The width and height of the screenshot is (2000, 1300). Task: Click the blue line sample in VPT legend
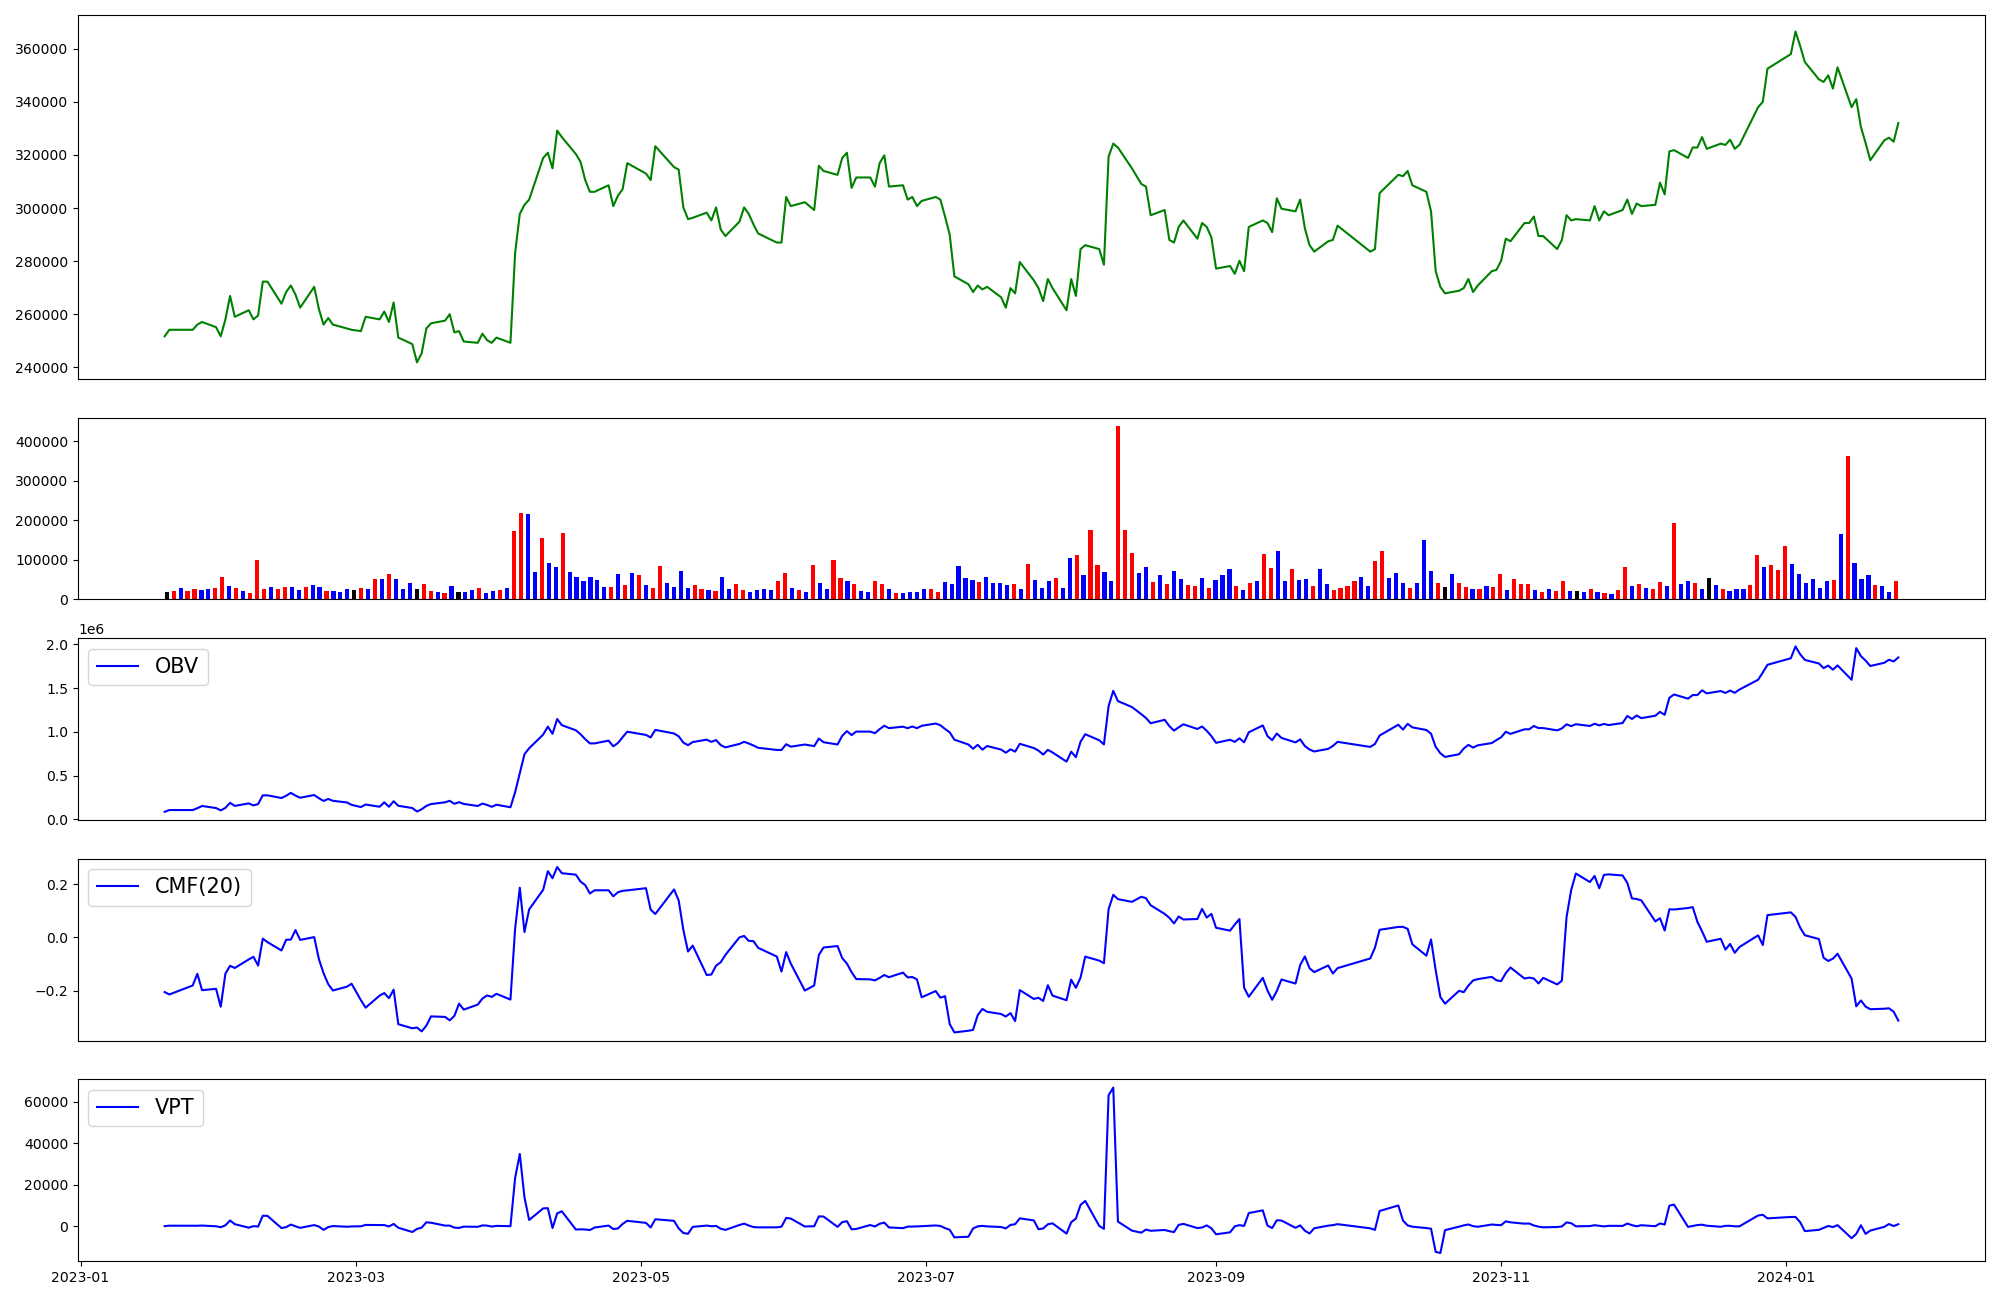[x=118, y=1108]
